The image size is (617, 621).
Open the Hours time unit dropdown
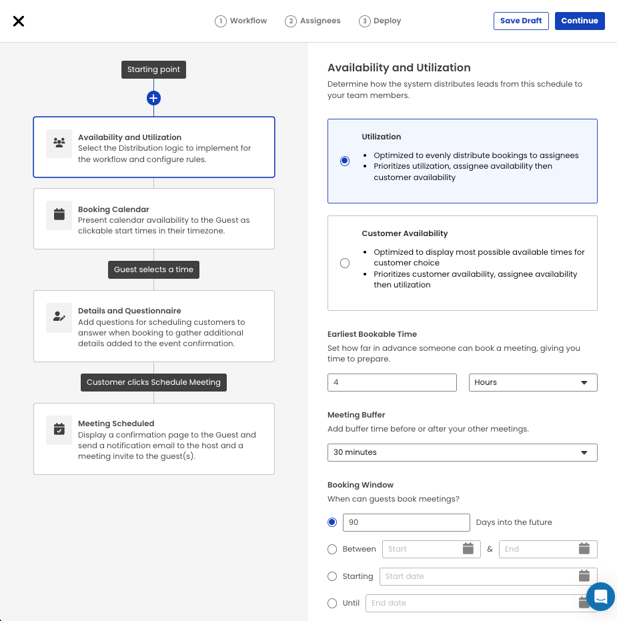[x=532, y=382]
